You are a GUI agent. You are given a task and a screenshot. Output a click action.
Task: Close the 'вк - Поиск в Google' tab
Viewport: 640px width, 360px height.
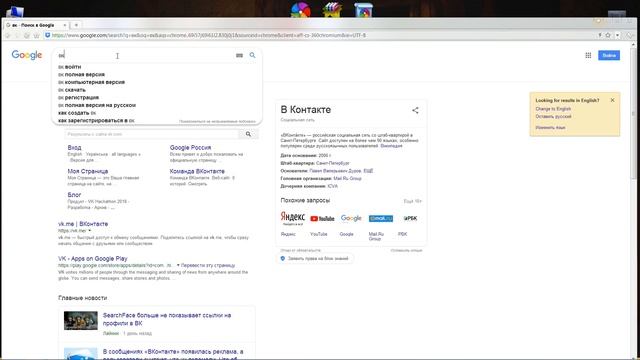tap(64, 25)
